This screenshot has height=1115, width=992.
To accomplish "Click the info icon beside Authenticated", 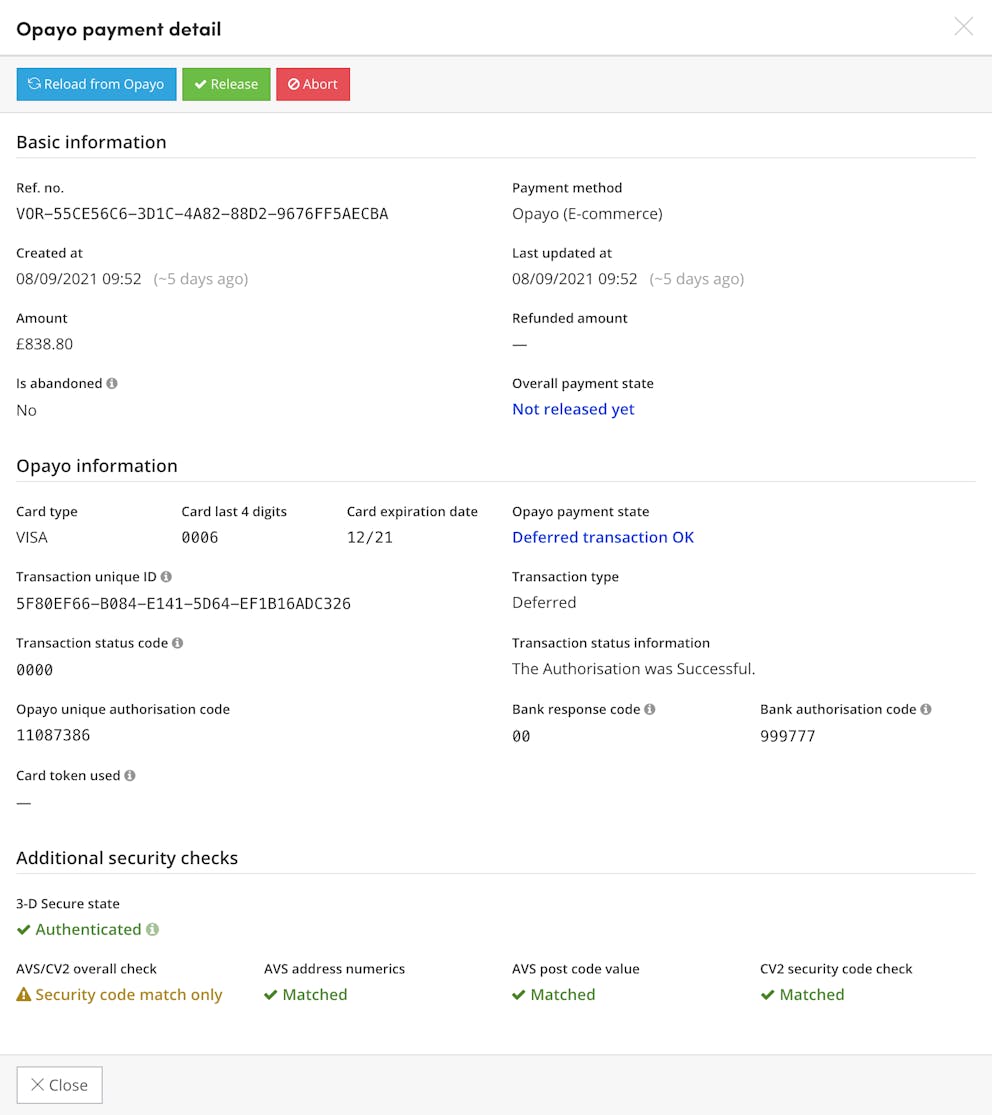I will [x=152, y=929].
